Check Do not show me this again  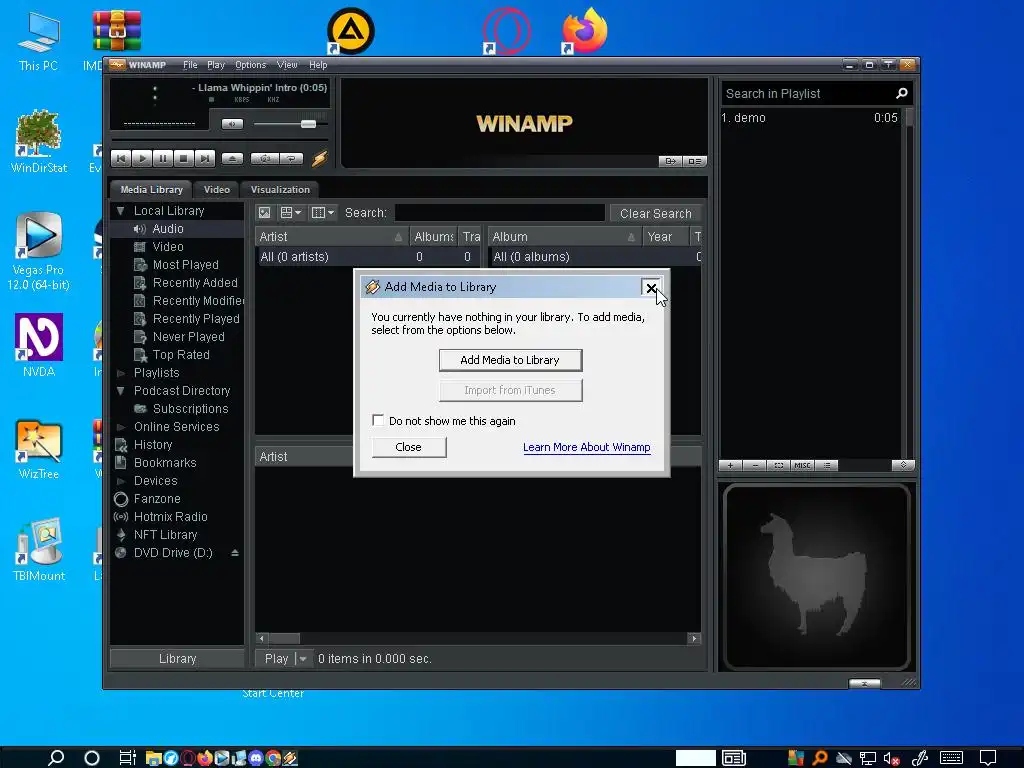click(378, 420)
